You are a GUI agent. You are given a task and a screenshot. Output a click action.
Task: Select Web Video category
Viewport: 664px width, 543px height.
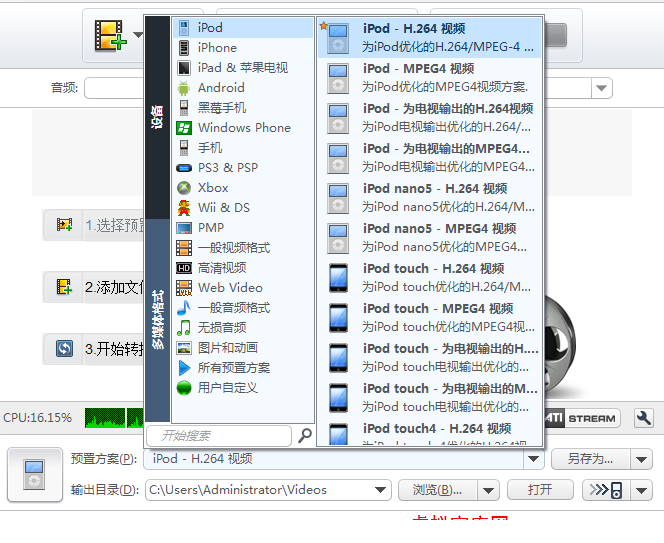(x=243, y=288)
